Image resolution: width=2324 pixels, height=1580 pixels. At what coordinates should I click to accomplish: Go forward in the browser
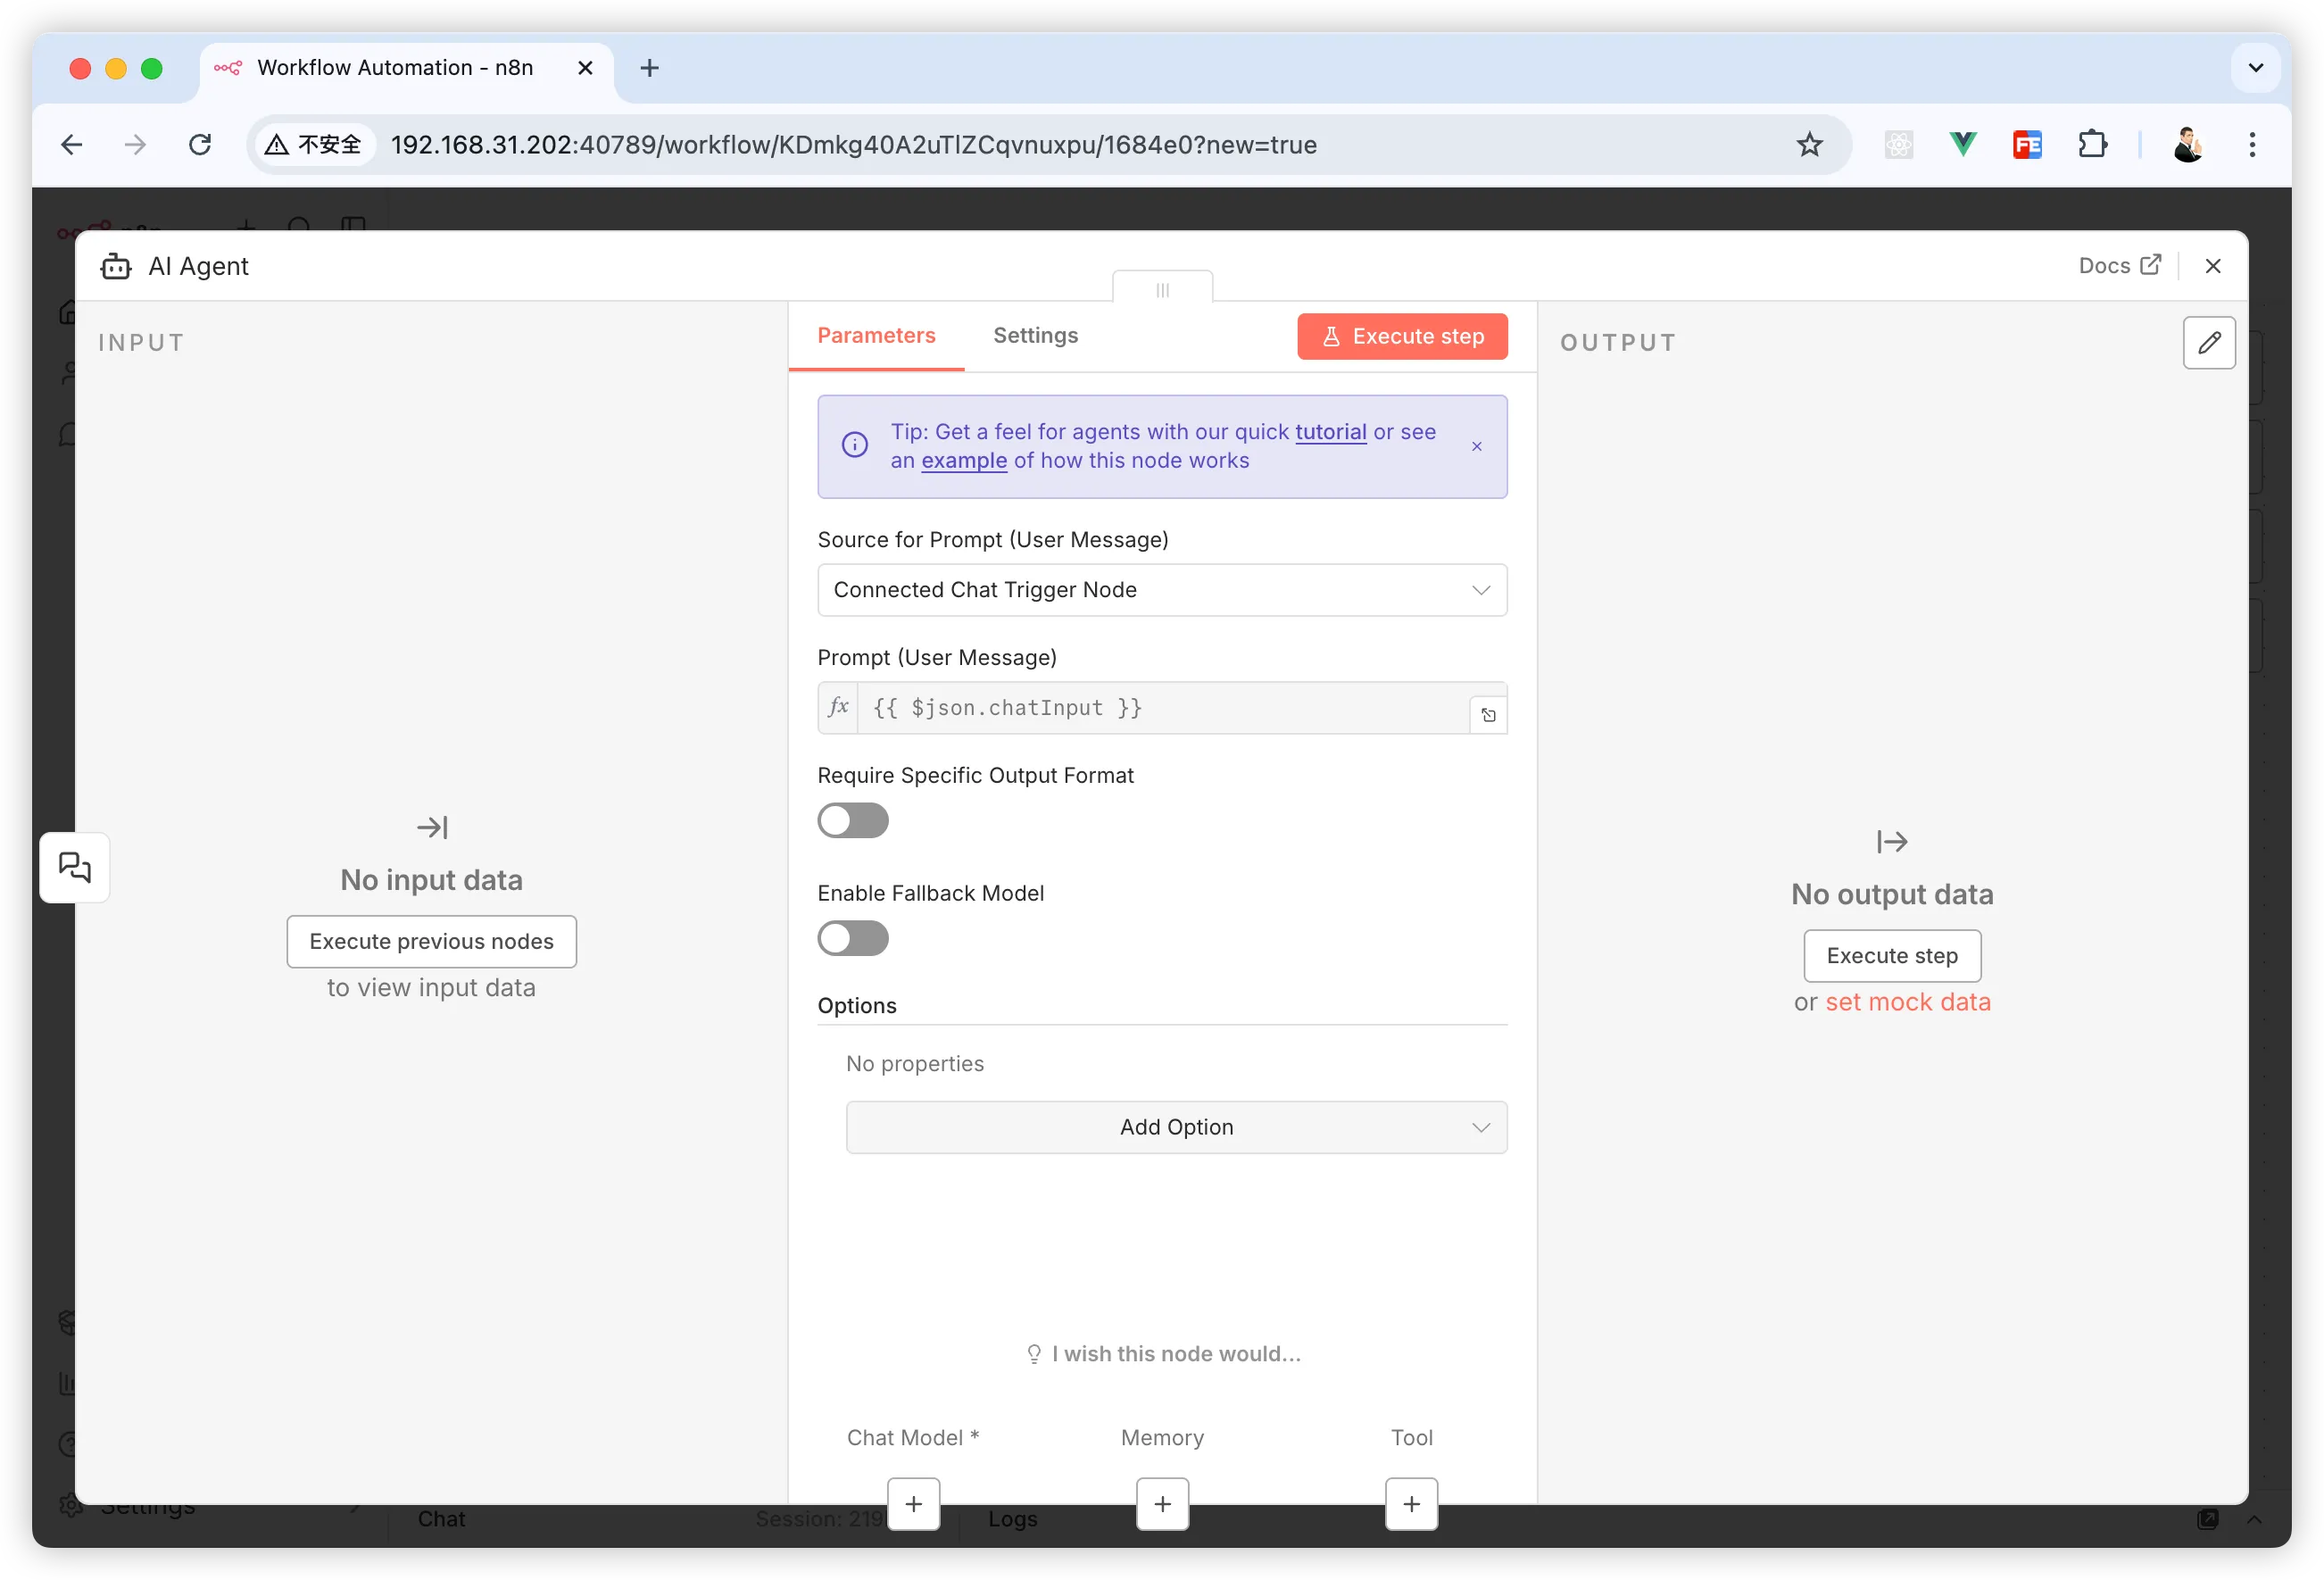[135, 145]
